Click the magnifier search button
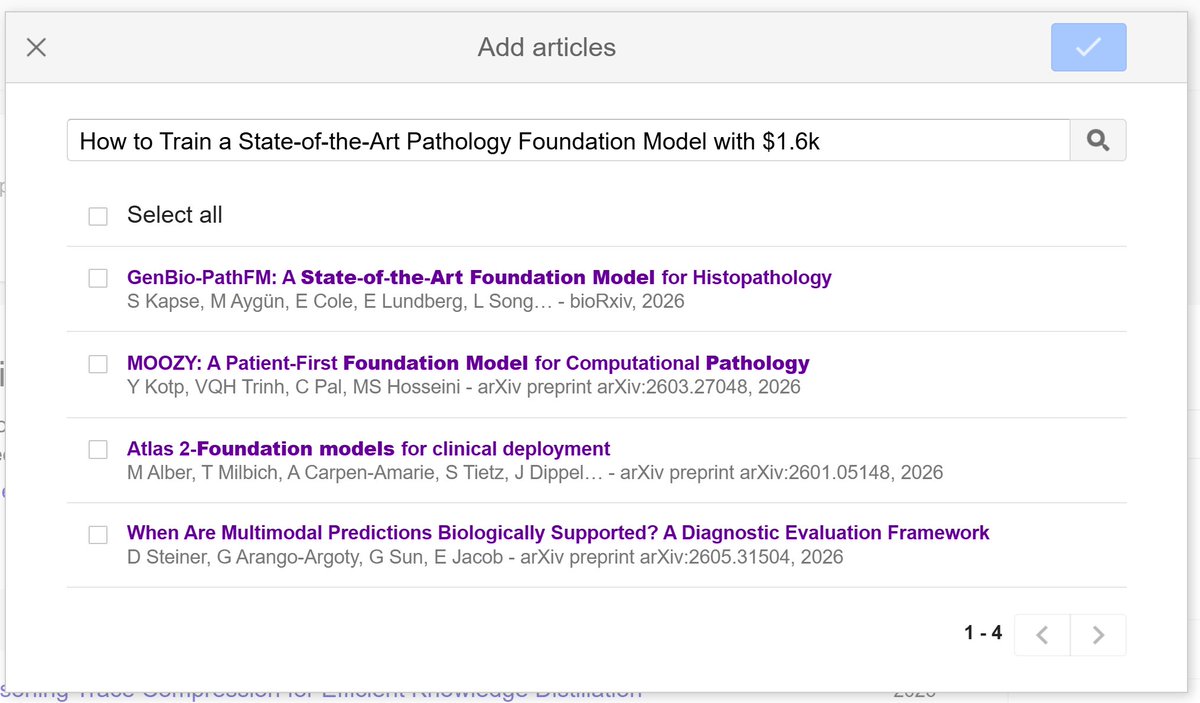This screenshot has height=703, width=1200. point(1098,141)
